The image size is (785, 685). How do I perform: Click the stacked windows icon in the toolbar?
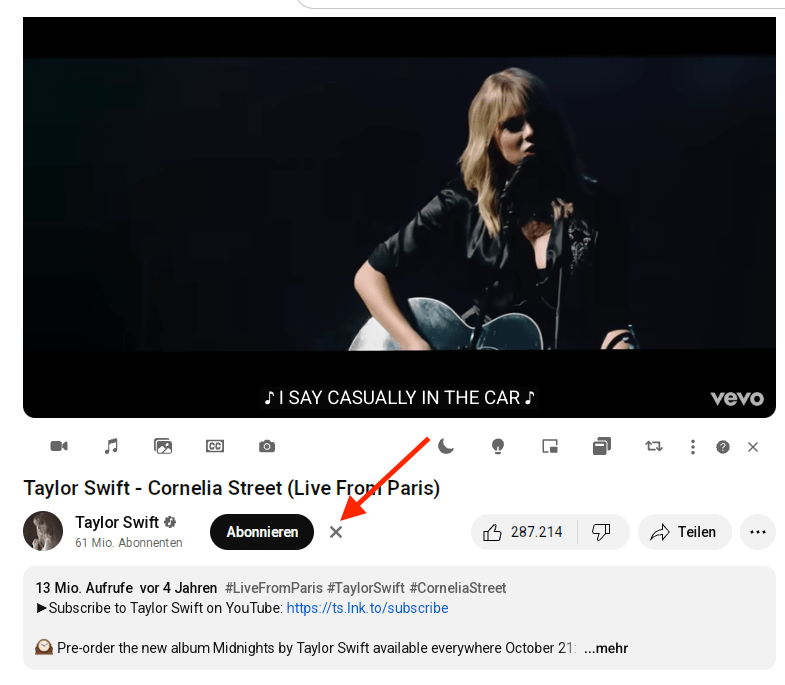coord(602,446)
